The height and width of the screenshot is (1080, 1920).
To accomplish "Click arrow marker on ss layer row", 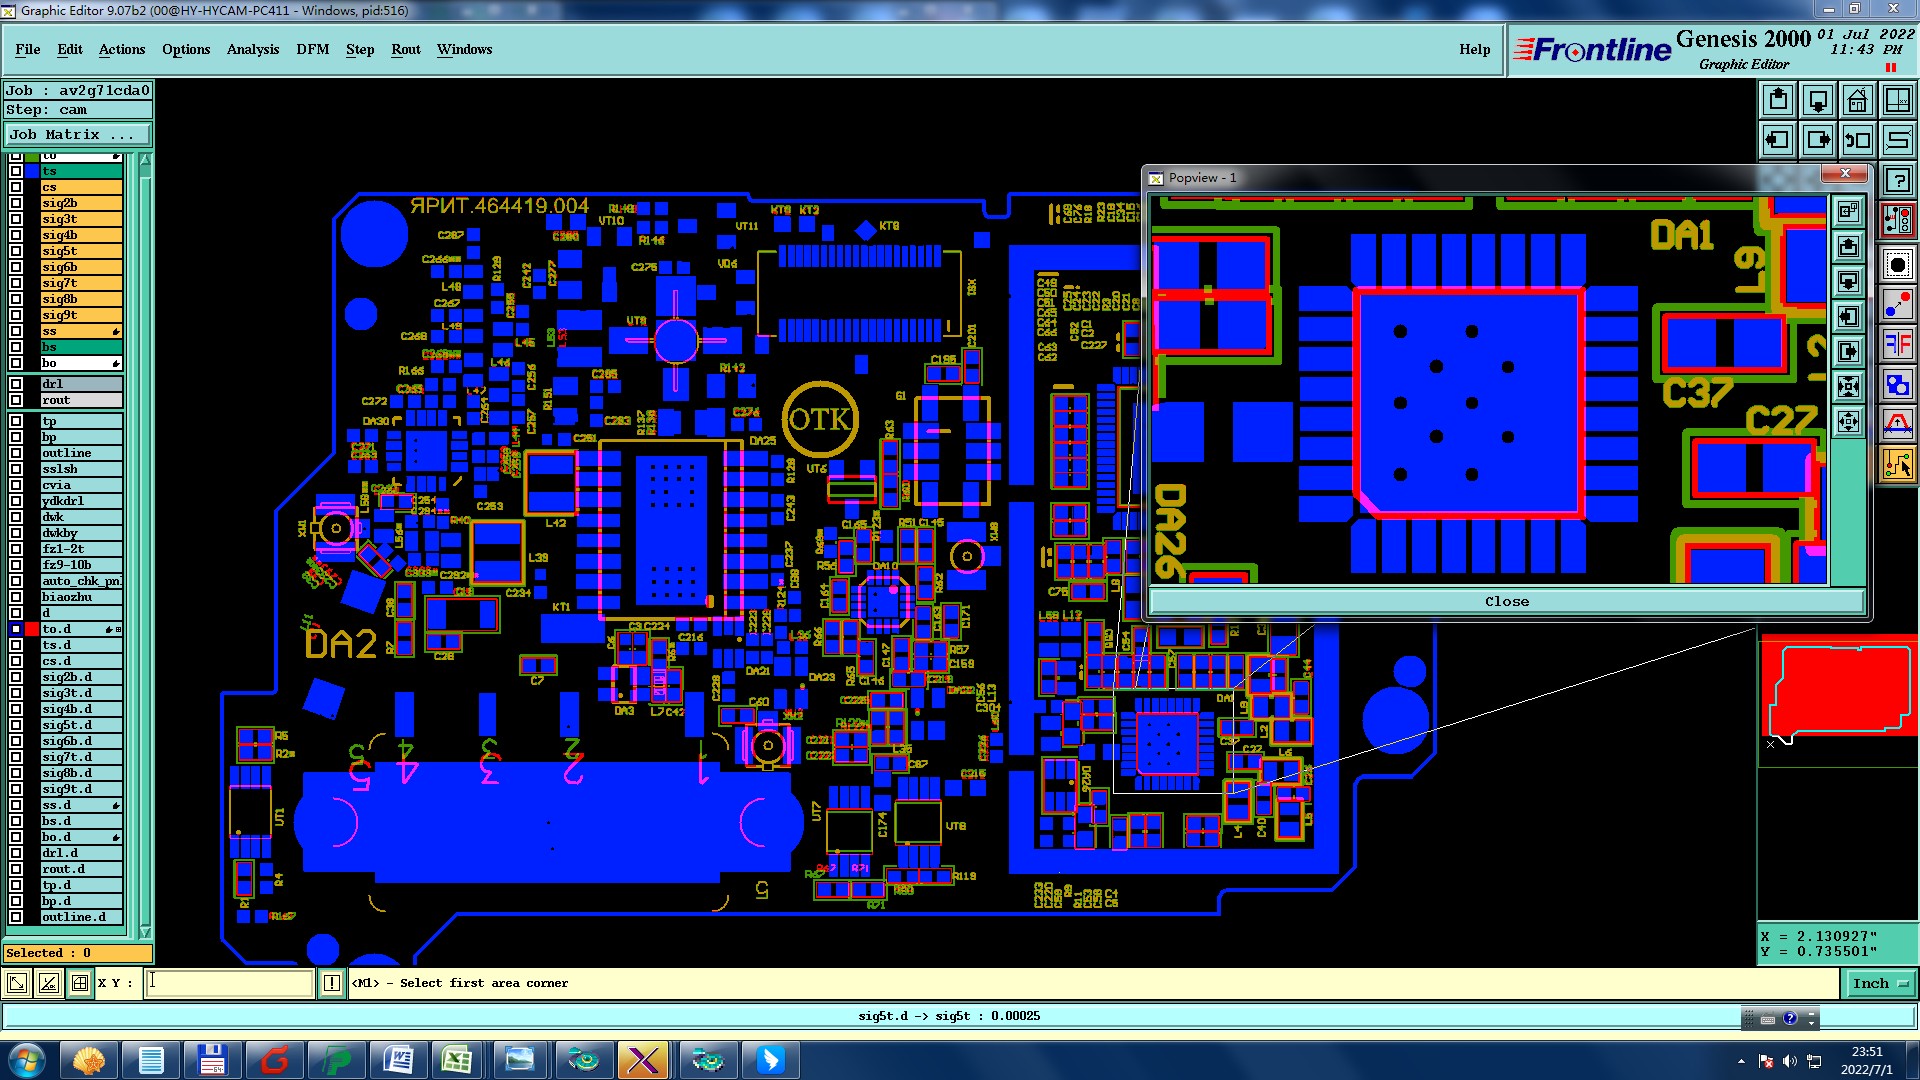I will tap(116, 331).
